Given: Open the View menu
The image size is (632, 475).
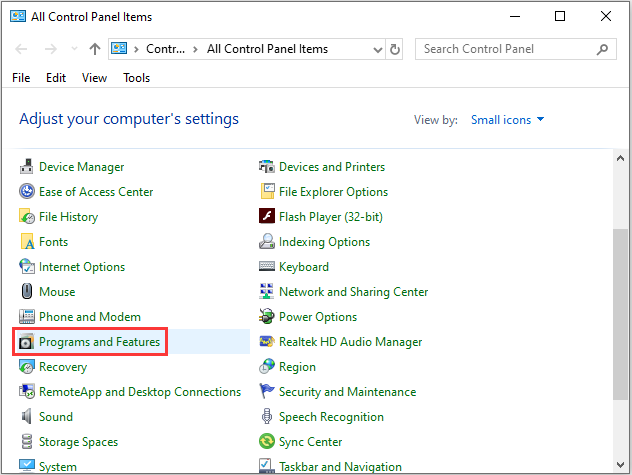Looking at the screenshot, I should (x=94, y=77).
